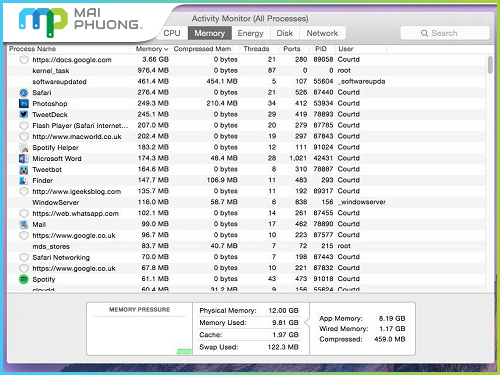This screenshot has height=375, width=500.
Task: Click into the Search field
Action: coord(445,33)
